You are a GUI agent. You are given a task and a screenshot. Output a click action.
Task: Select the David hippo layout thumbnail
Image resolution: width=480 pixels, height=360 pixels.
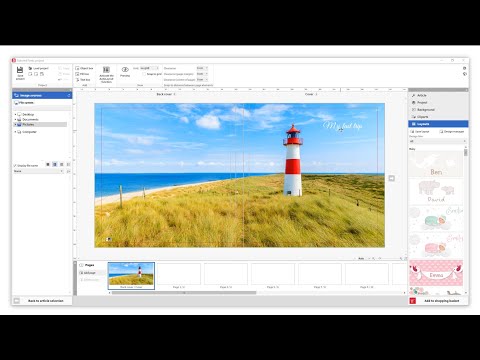tap(436, 191)
